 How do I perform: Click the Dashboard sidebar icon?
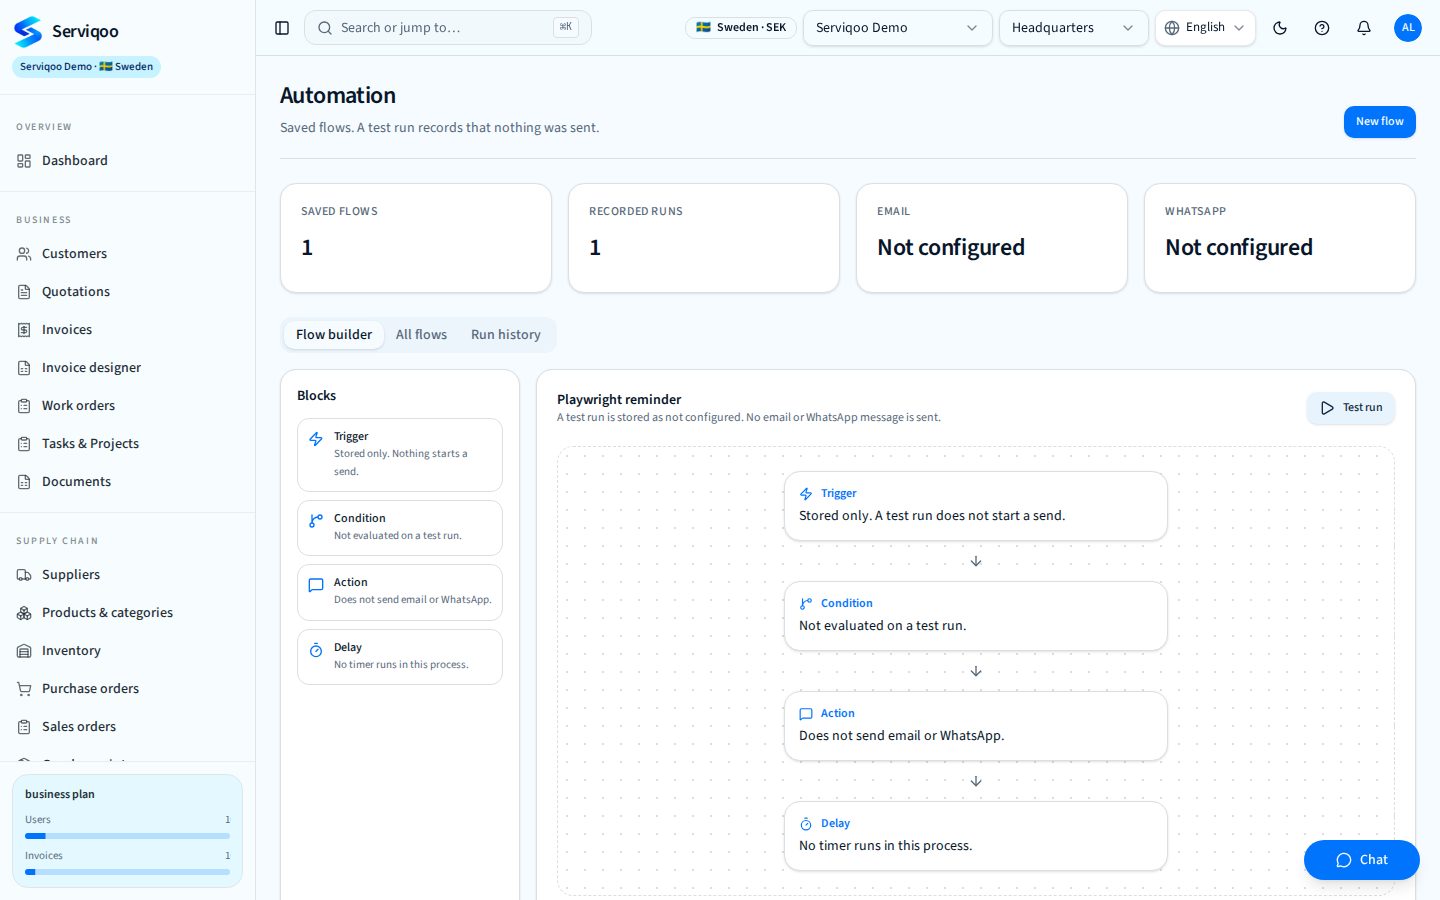(24, 161)
